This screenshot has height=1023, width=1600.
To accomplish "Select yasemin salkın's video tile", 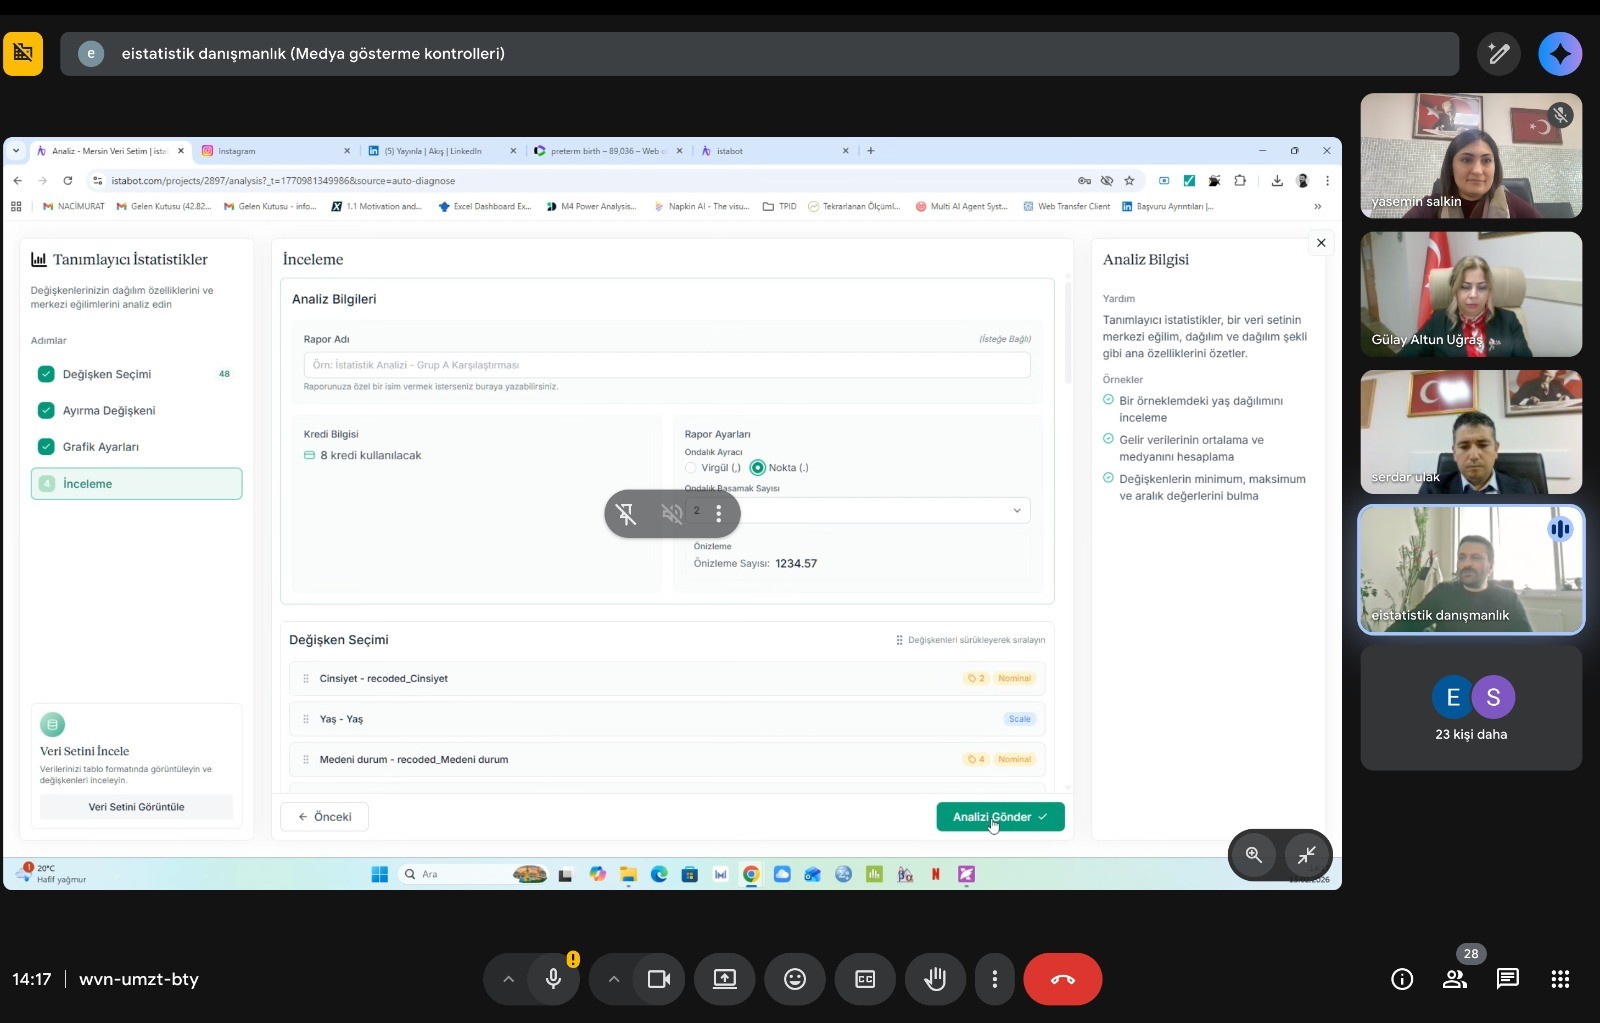I will click(1470, 156).
